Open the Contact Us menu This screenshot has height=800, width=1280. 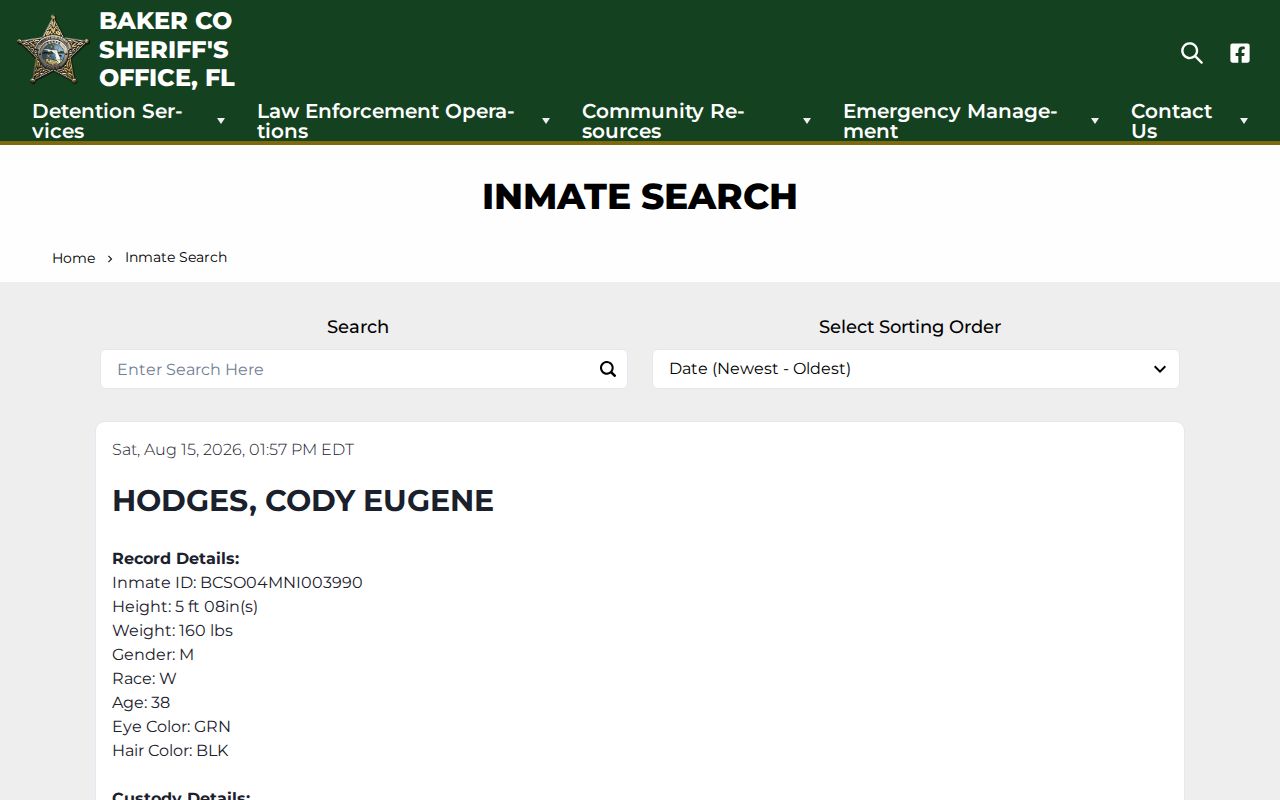pyautogui.click(x=1171, y=121)
